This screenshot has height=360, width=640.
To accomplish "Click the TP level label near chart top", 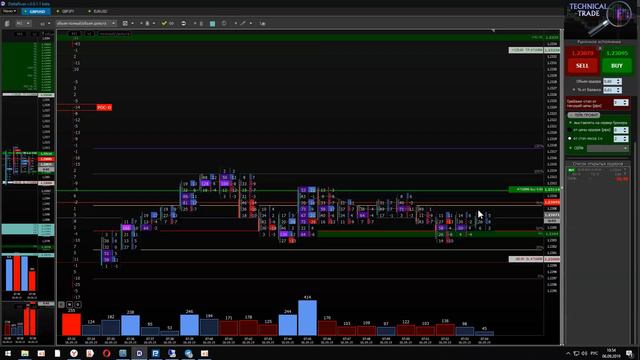I will pos(526,50).
